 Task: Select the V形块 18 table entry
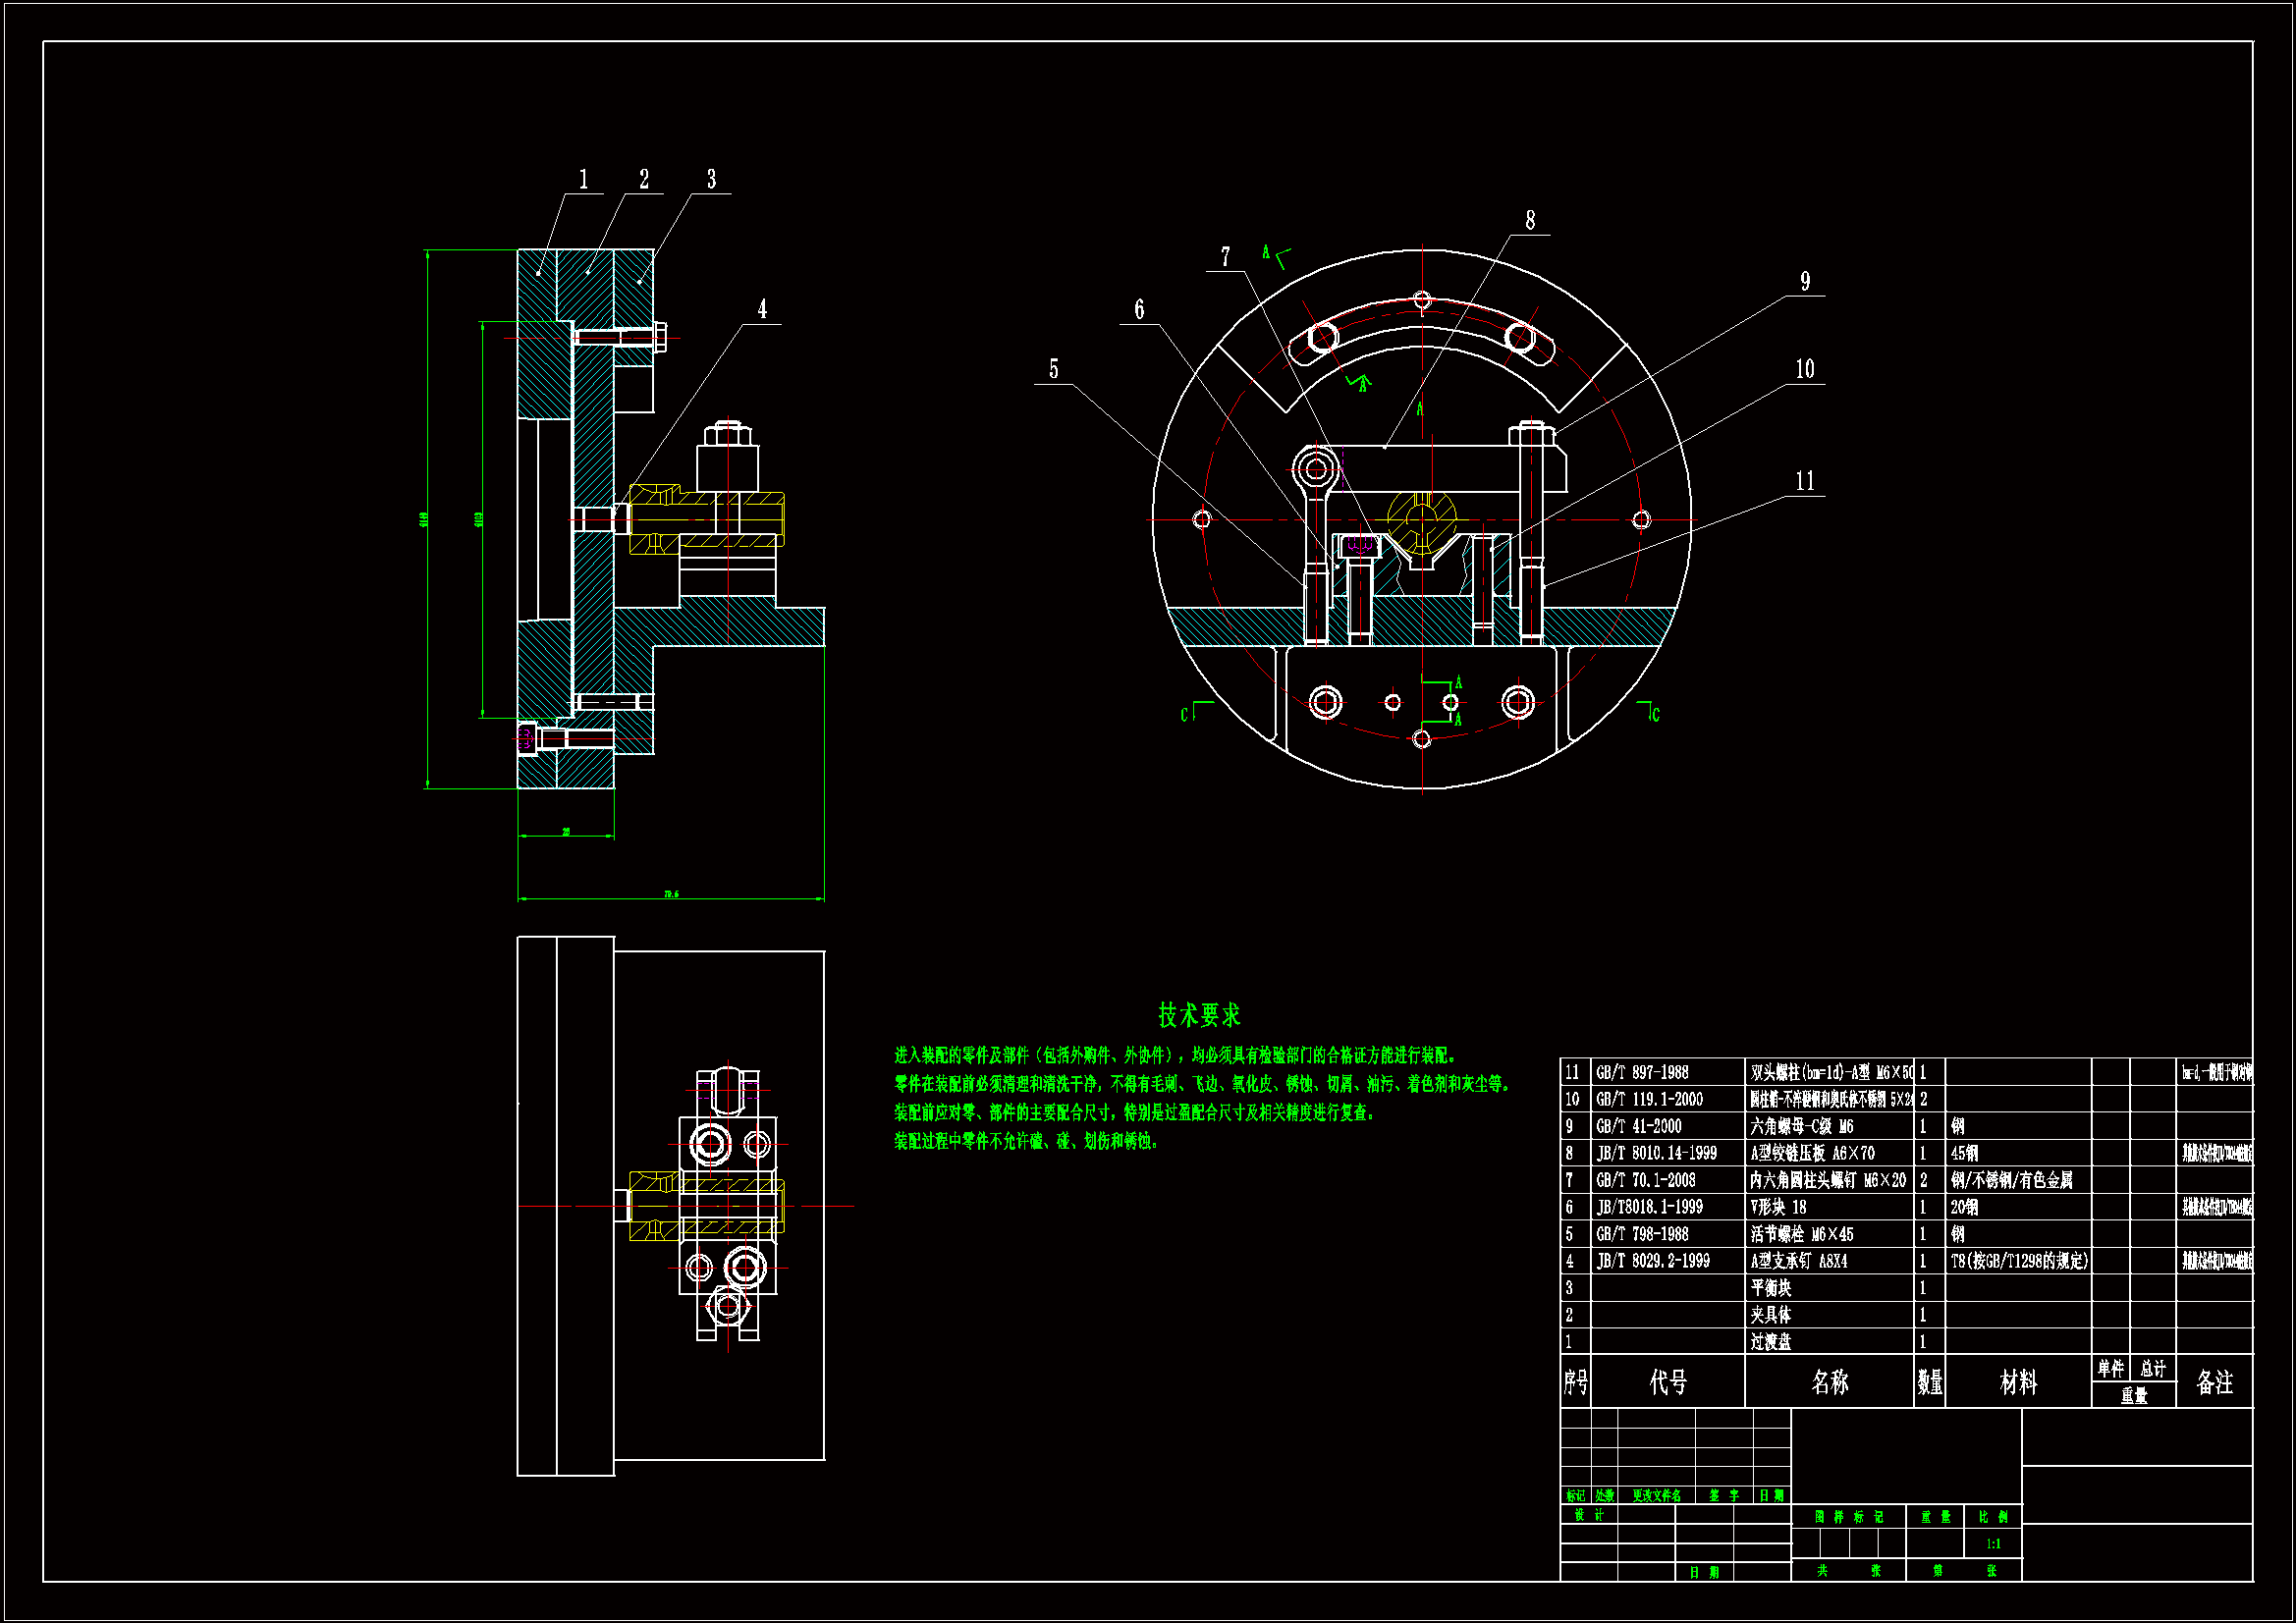tap(1778, 1208)
